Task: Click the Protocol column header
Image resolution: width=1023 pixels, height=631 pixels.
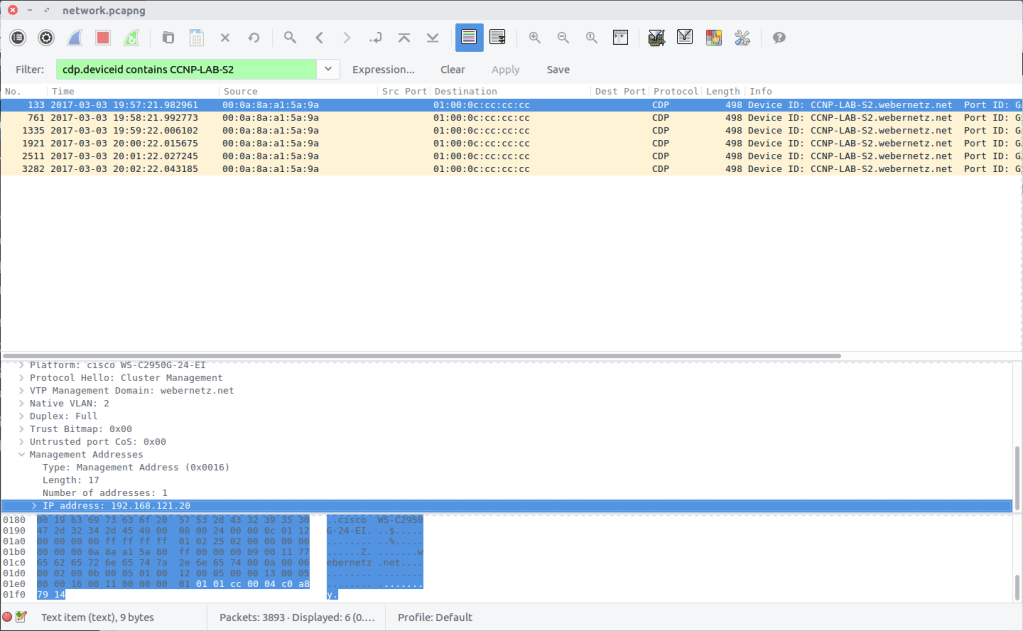Action: 675,91
